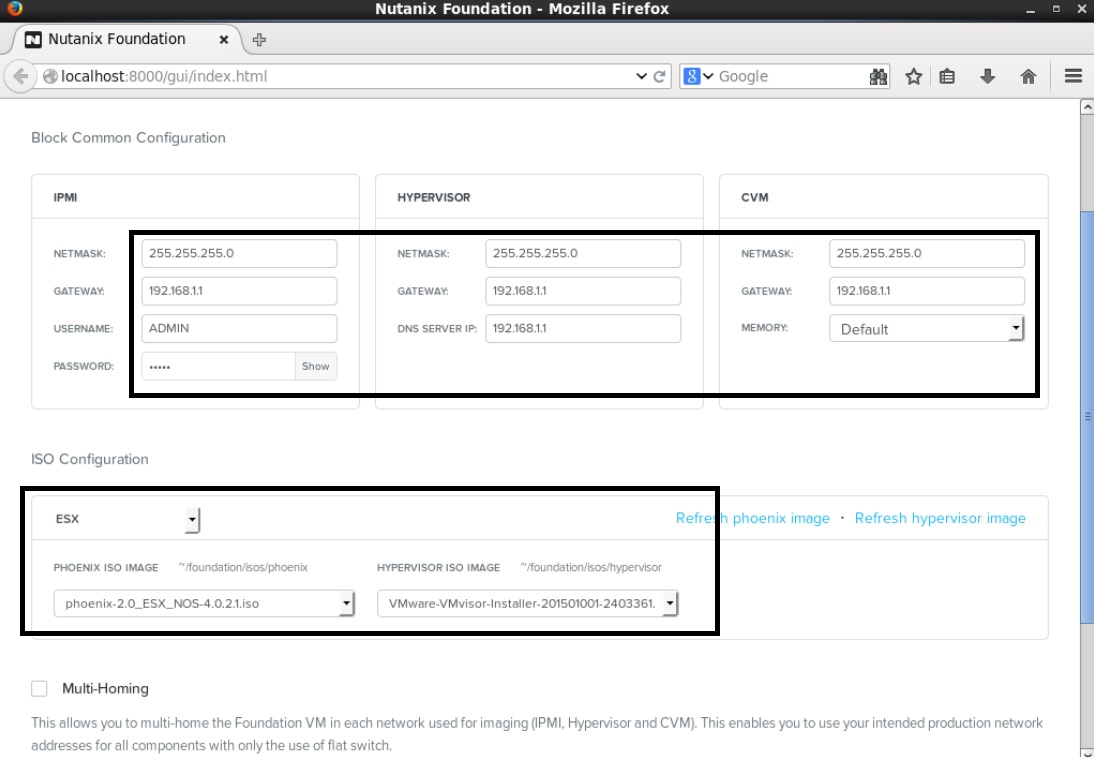The image size is (1094, 757).
Task: Click the Hypervisor DNS server IP field
Action: click(x=582, y=328)
